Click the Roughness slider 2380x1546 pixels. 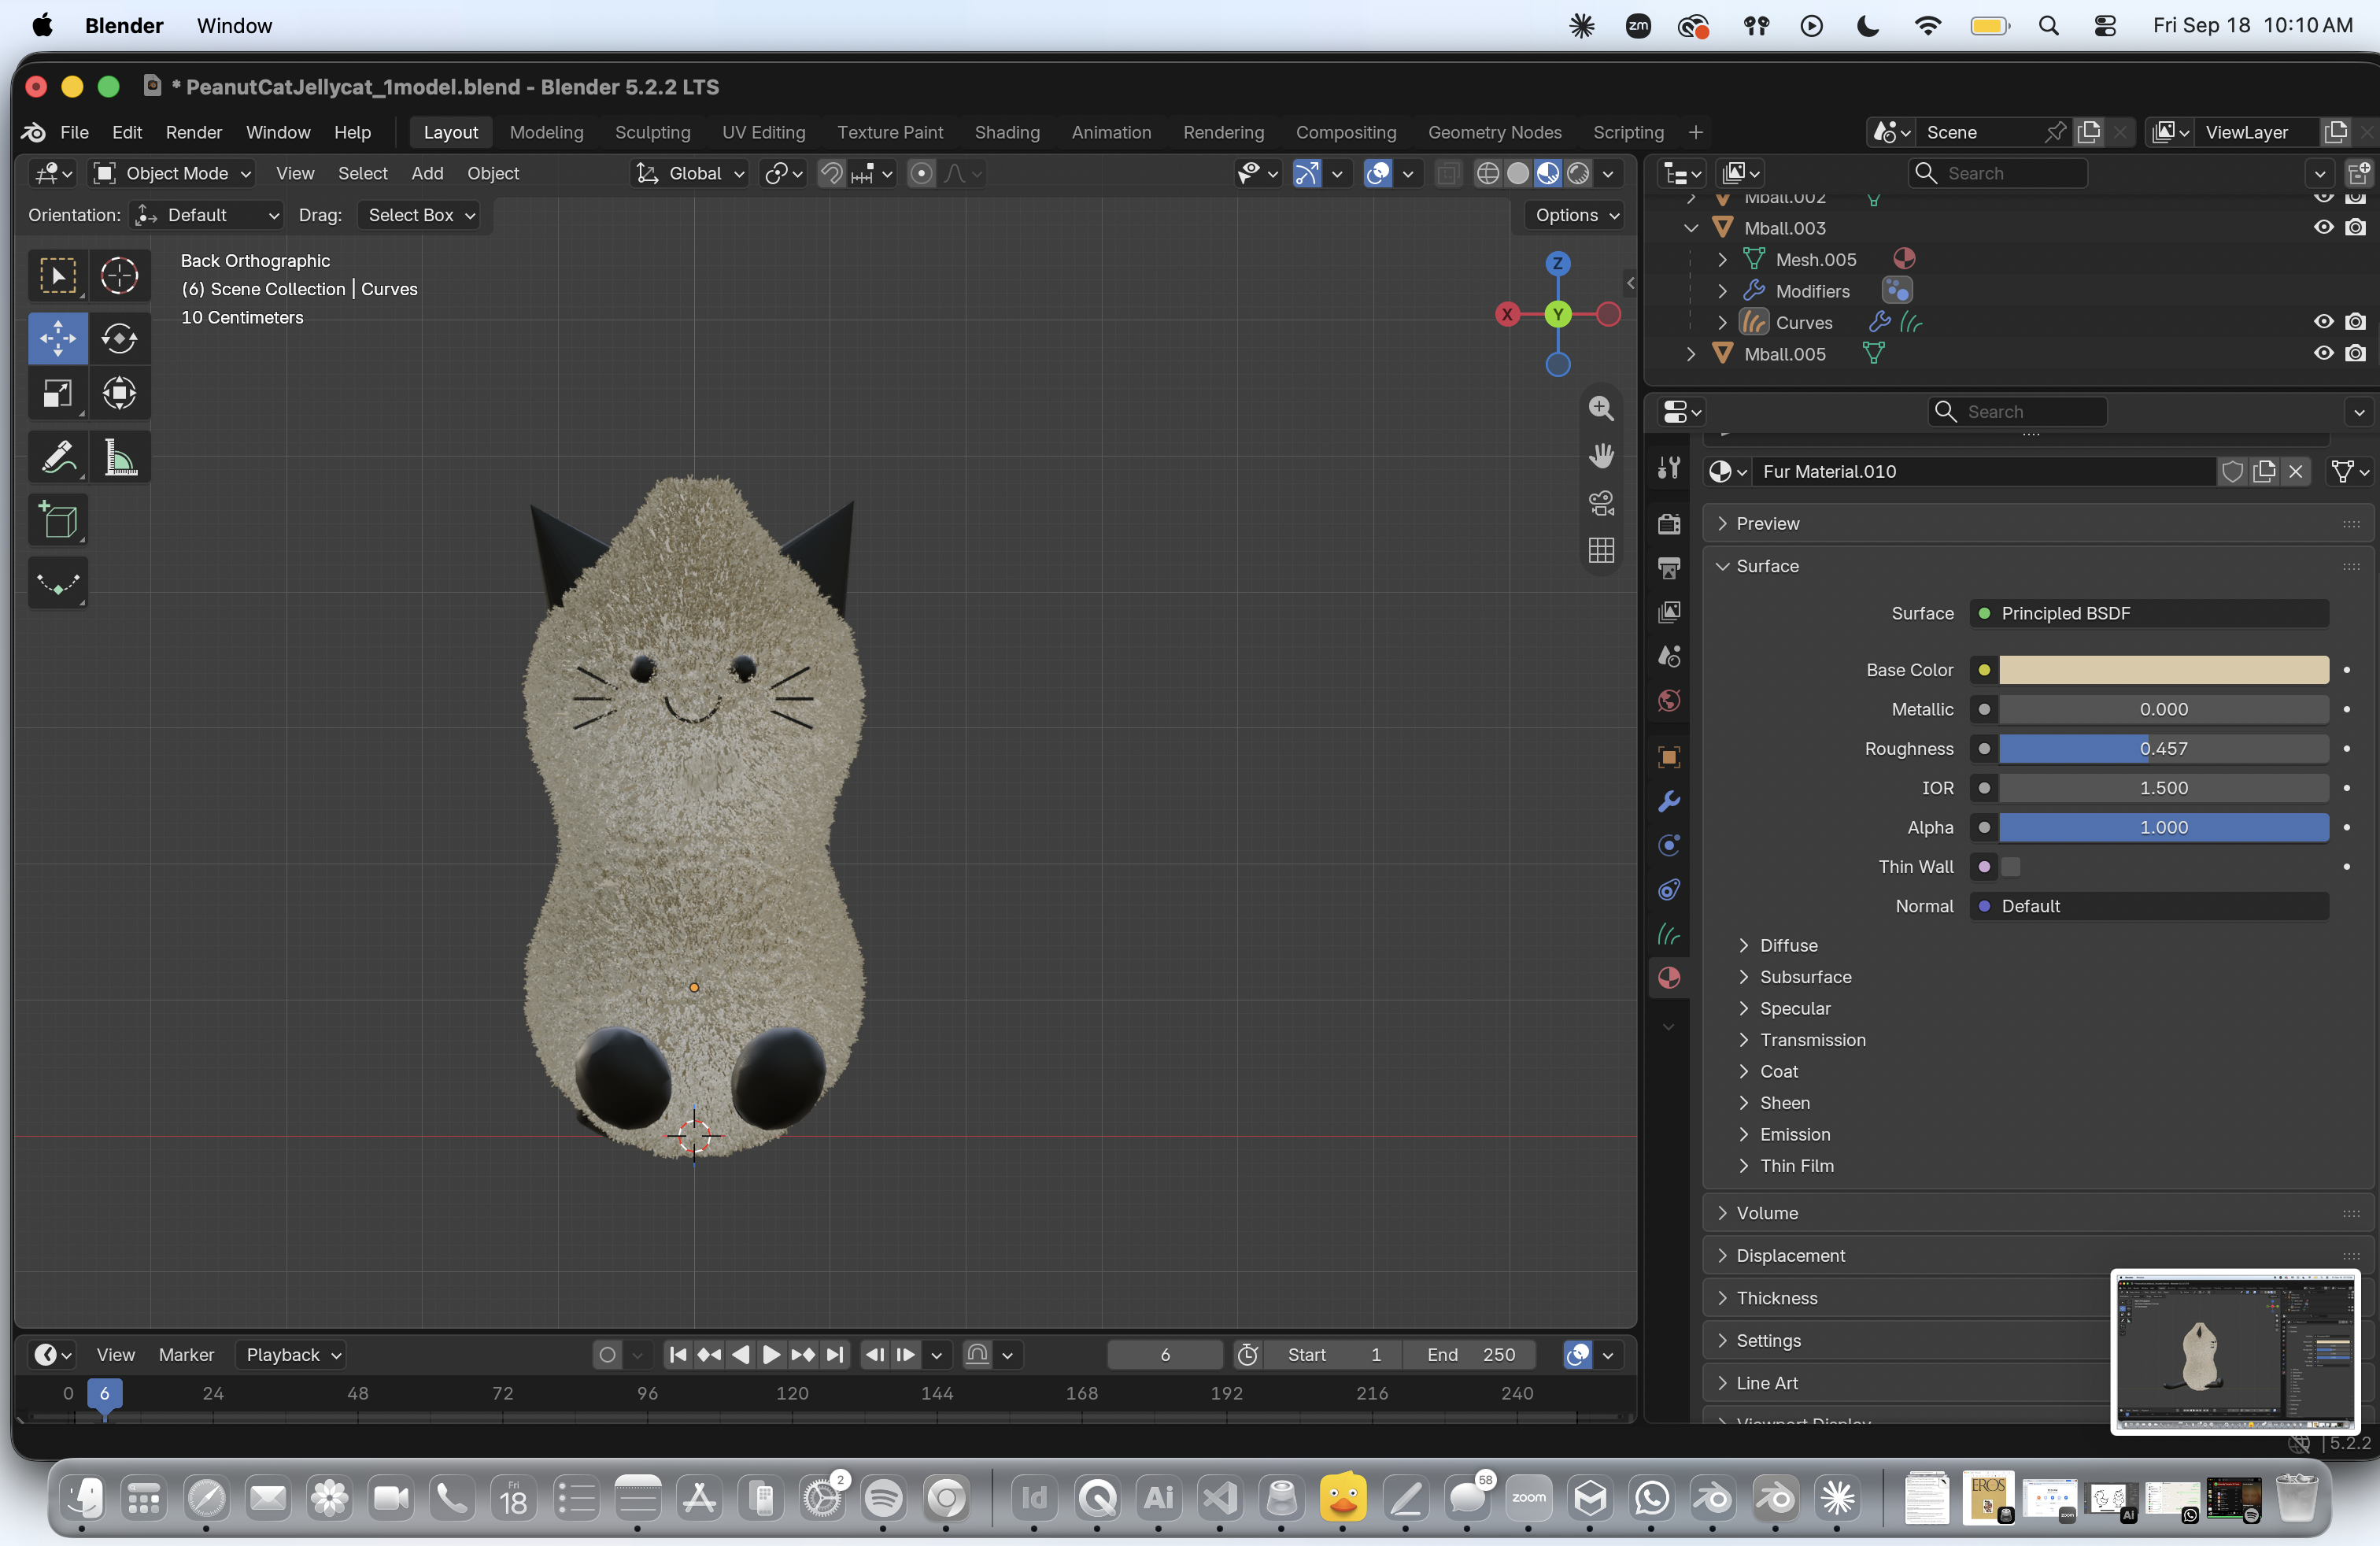2163,749
